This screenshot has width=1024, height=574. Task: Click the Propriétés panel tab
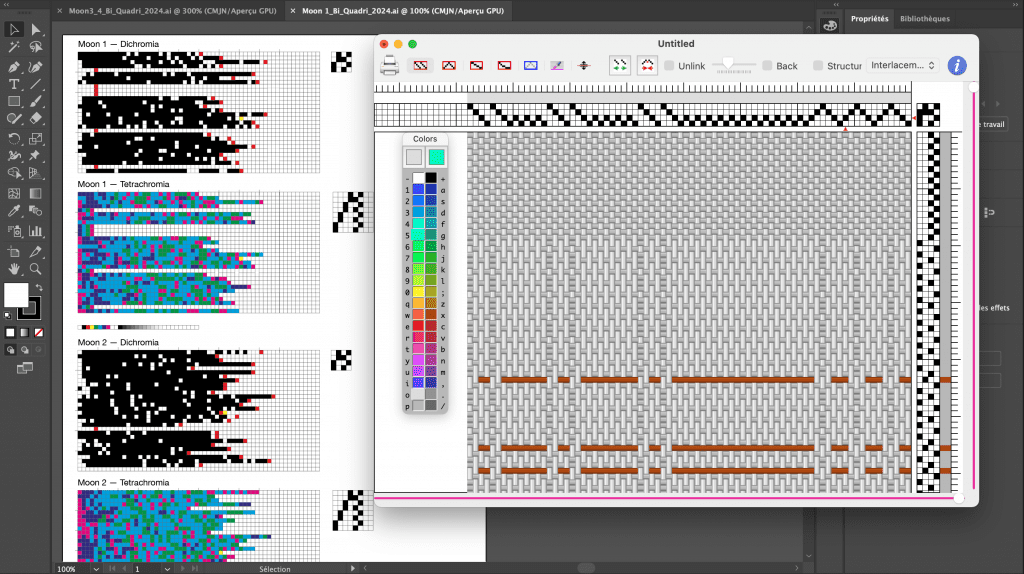[869, 18]
